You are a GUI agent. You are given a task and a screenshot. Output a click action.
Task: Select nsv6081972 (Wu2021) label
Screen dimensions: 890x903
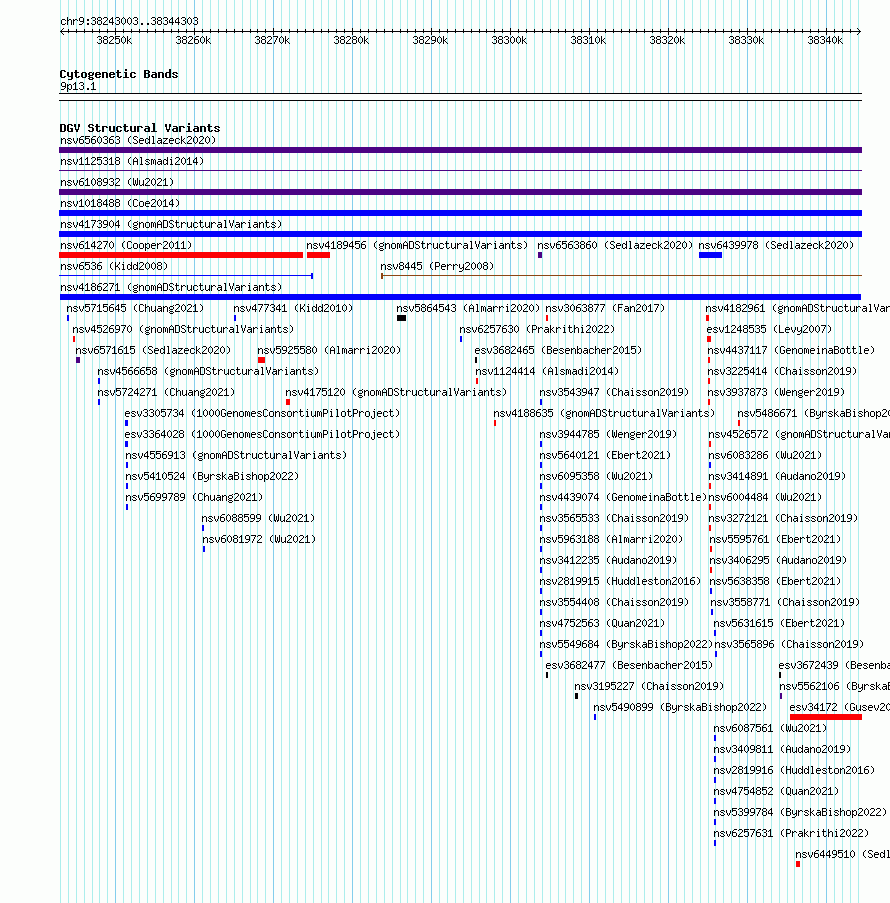pyautogui.click(x=259, y=540)
